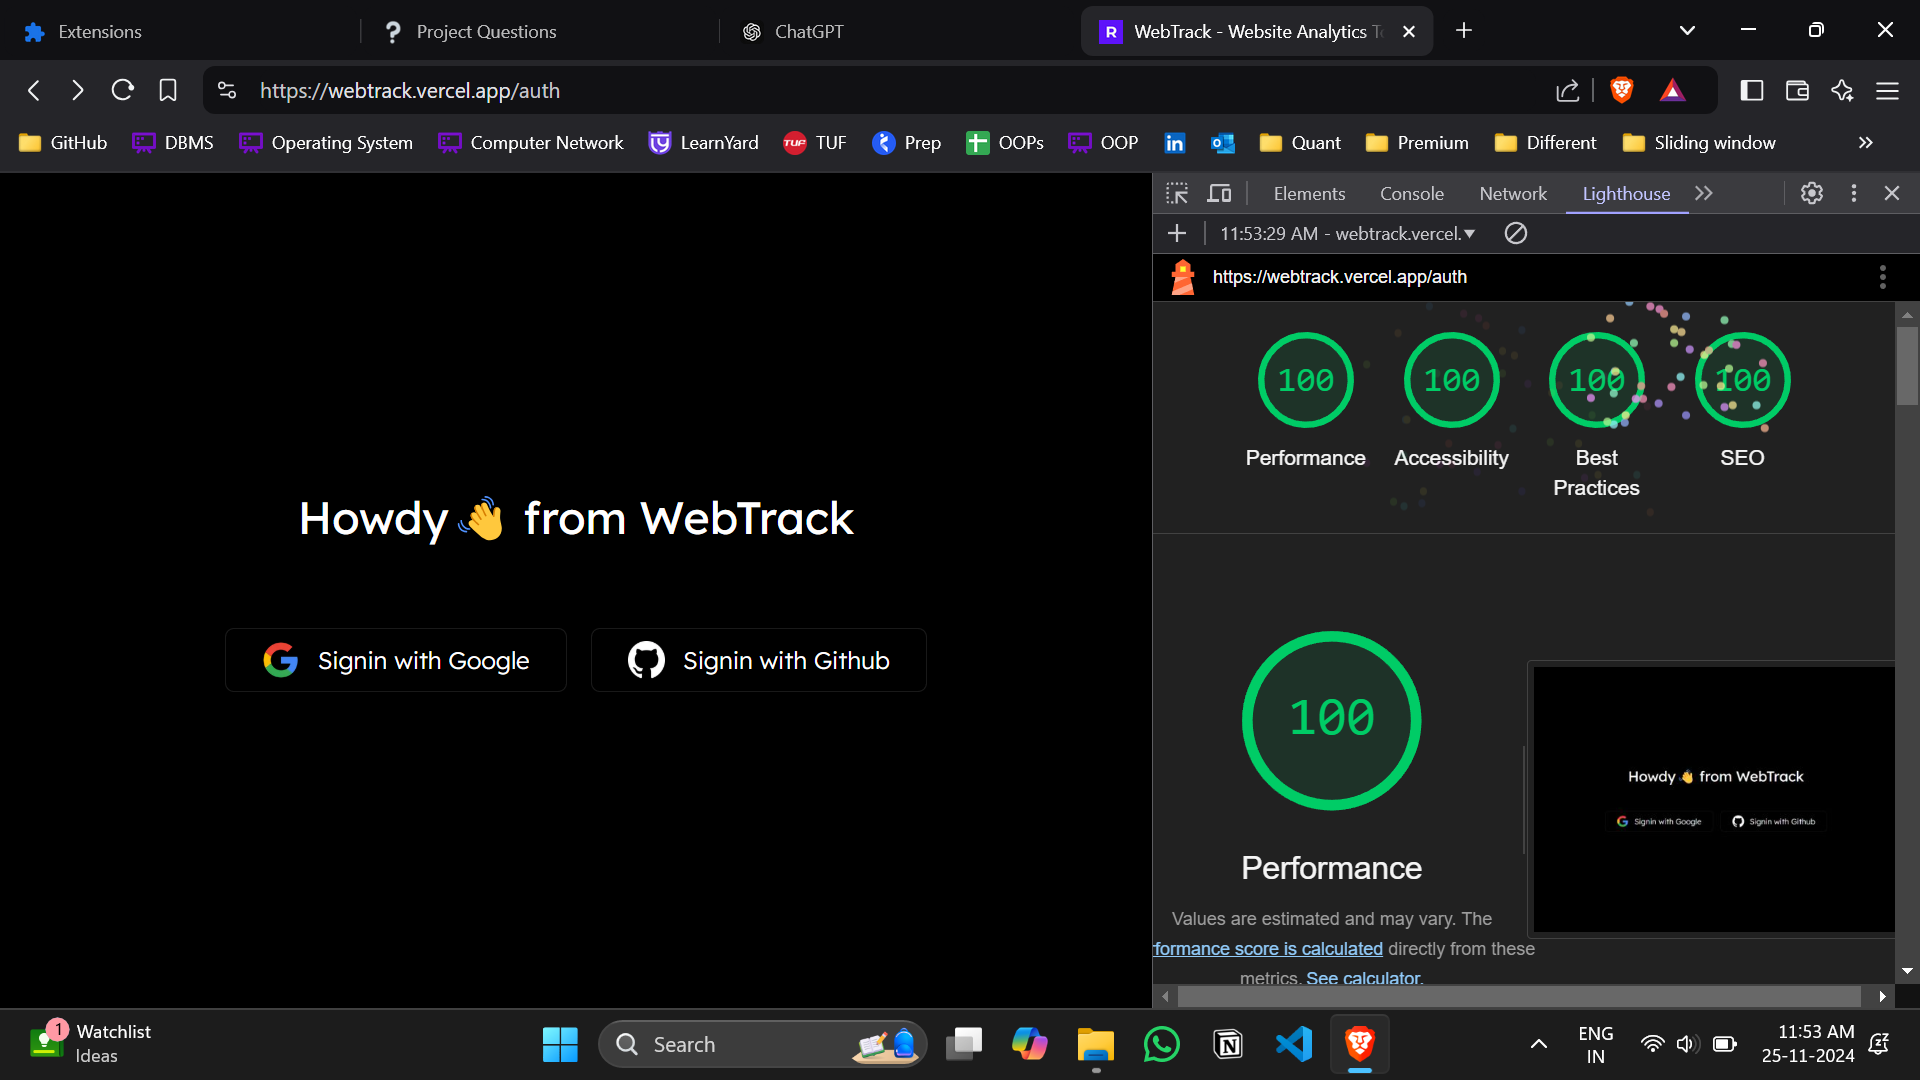Click the clear all Lighthouse reports icon
The height and width of the screenshot is (1080, 1920).
(1516, 233)
